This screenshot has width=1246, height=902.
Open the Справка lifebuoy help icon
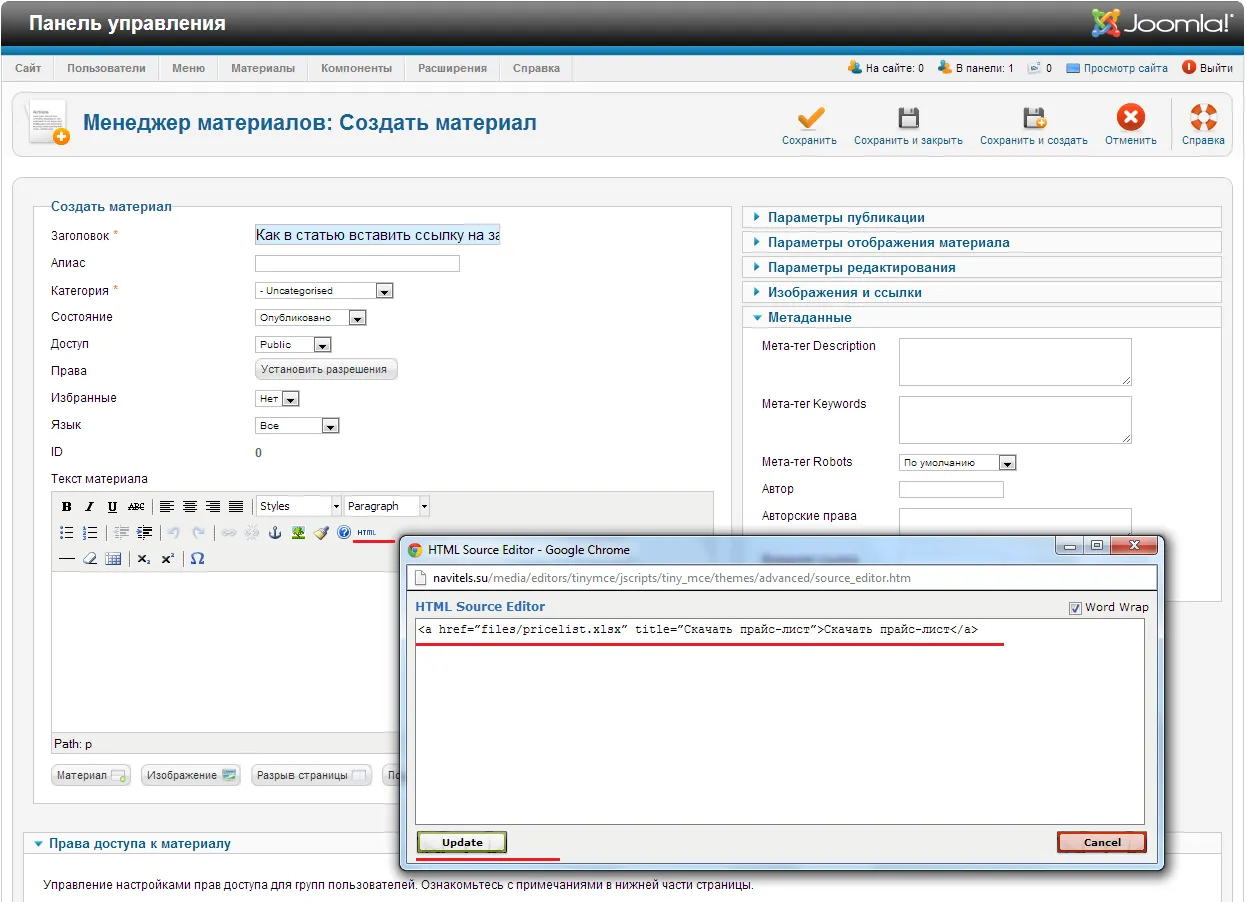1203,118
